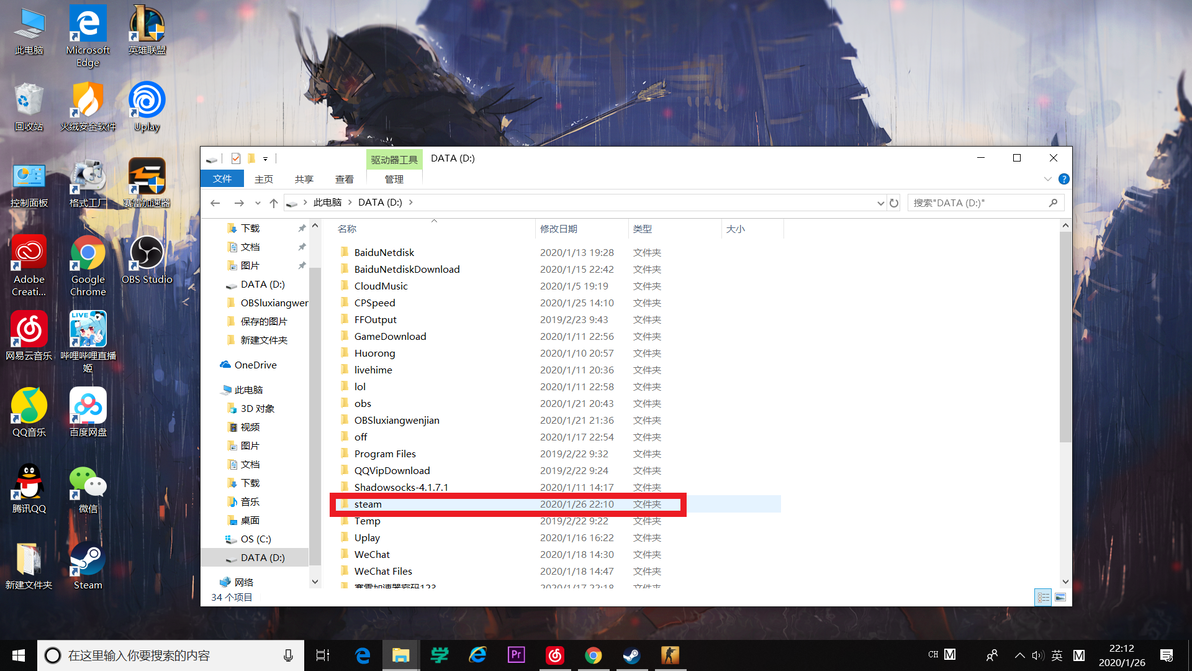Viewport: 1192px width, 671px height.
Task: Select the 回收站 recycle bin icon
Action: coord(29,107)
